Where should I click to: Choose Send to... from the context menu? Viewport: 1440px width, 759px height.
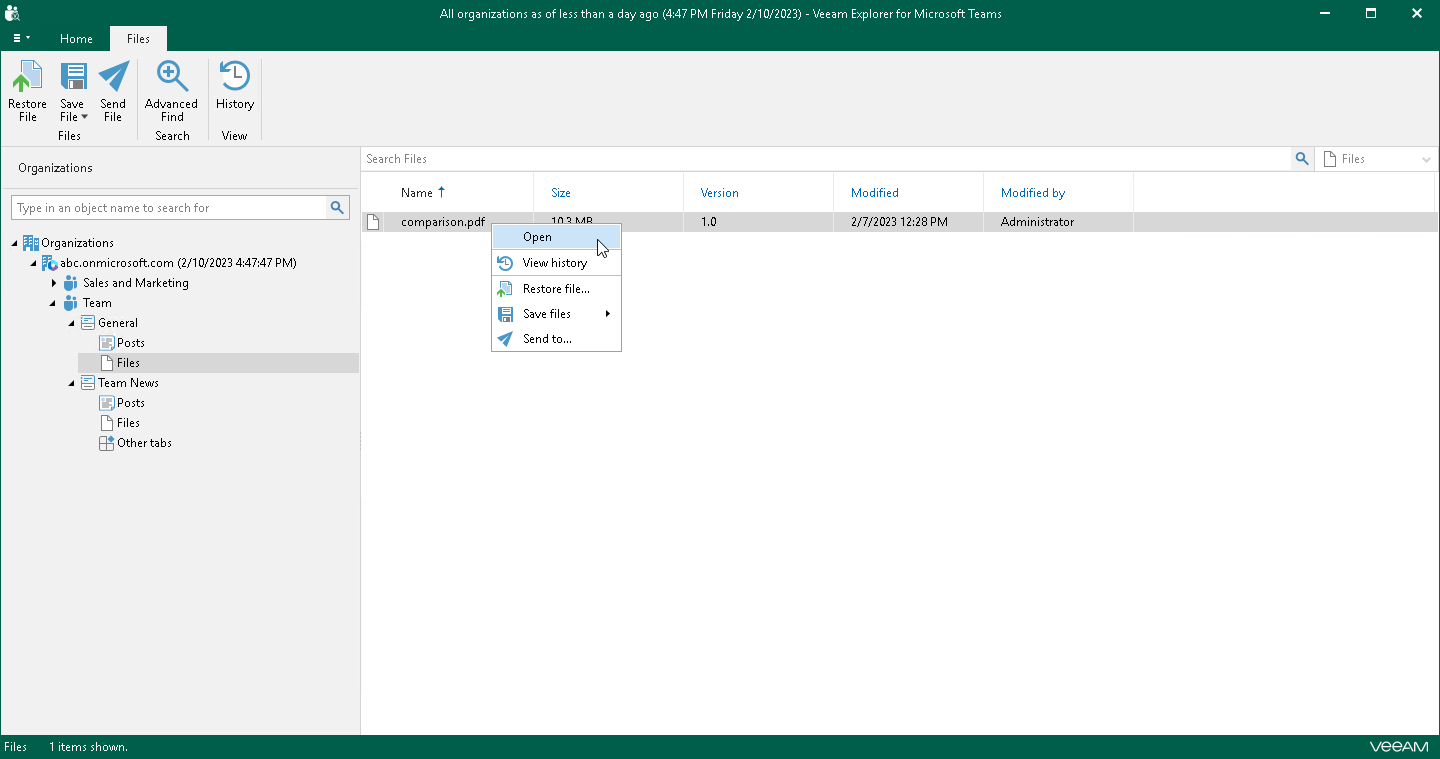pos(556,339)
